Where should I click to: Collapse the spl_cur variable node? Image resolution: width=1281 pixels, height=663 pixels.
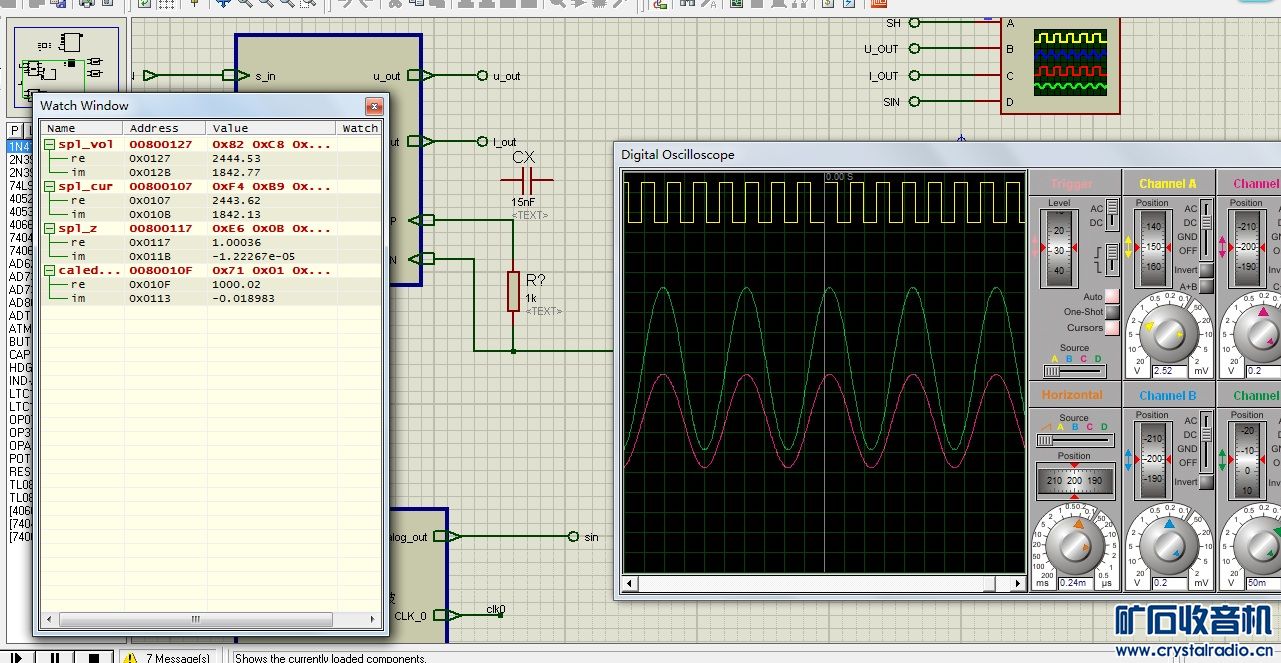(49, 186)
